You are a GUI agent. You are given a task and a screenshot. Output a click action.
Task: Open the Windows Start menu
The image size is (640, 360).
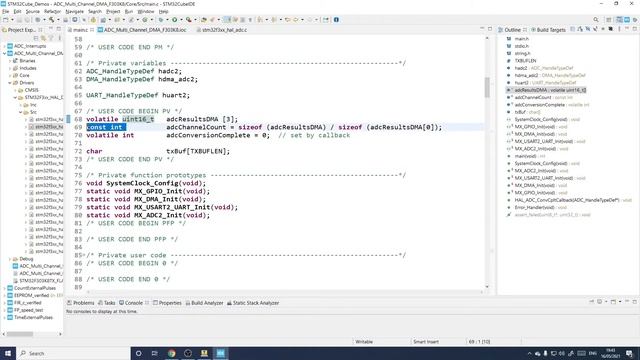pos(8,353)
